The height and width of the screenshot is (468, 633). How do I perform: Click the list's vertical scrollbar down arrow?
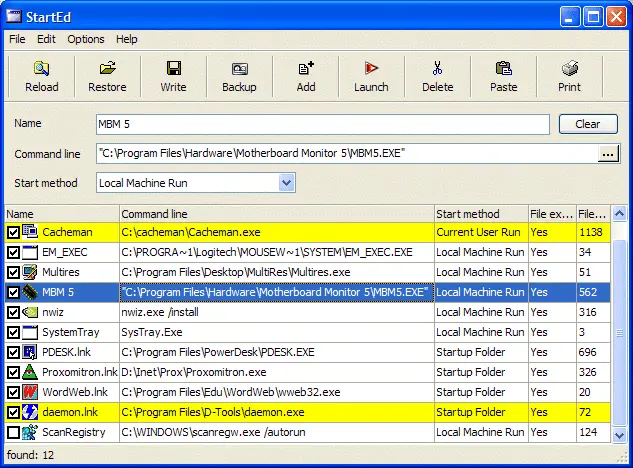(x=619, y=434)
